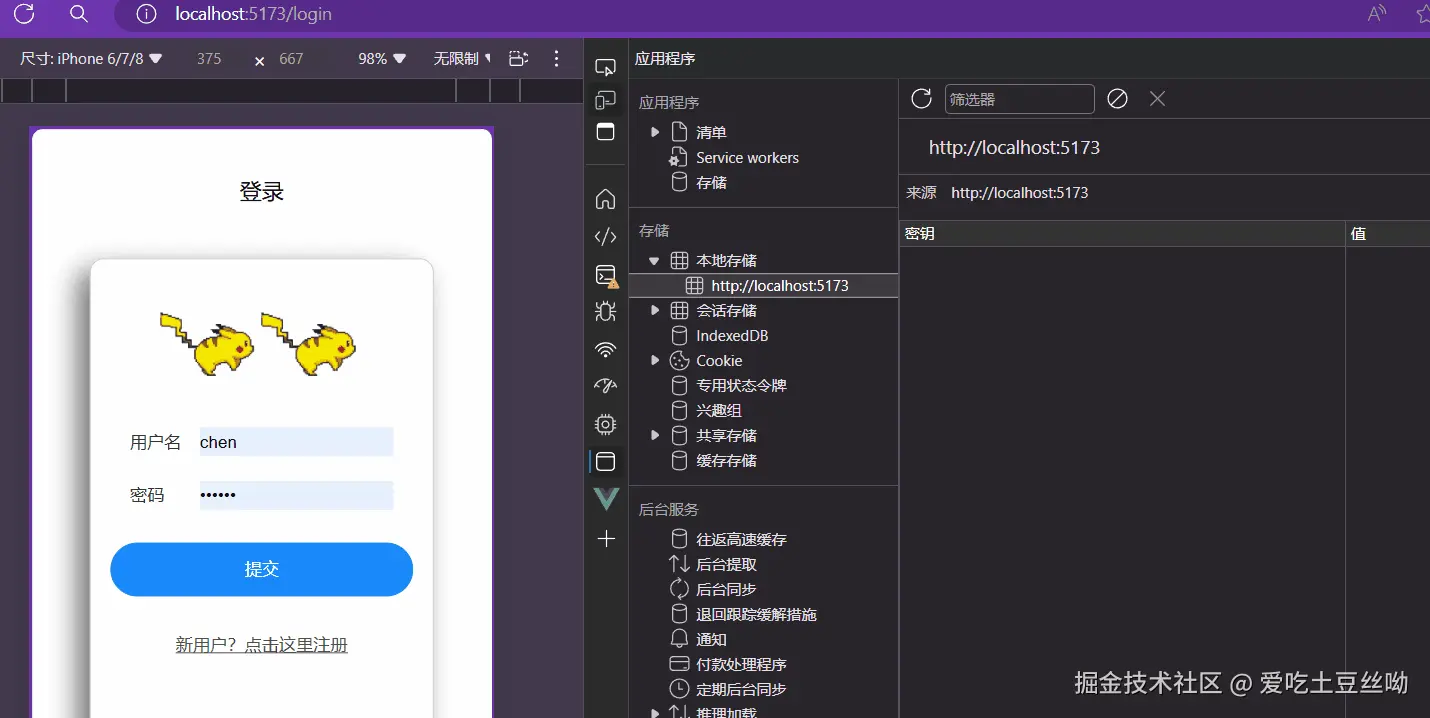
Task: Open the iPhone 6/7/8 size dropdown
Action: click(91, 59)
